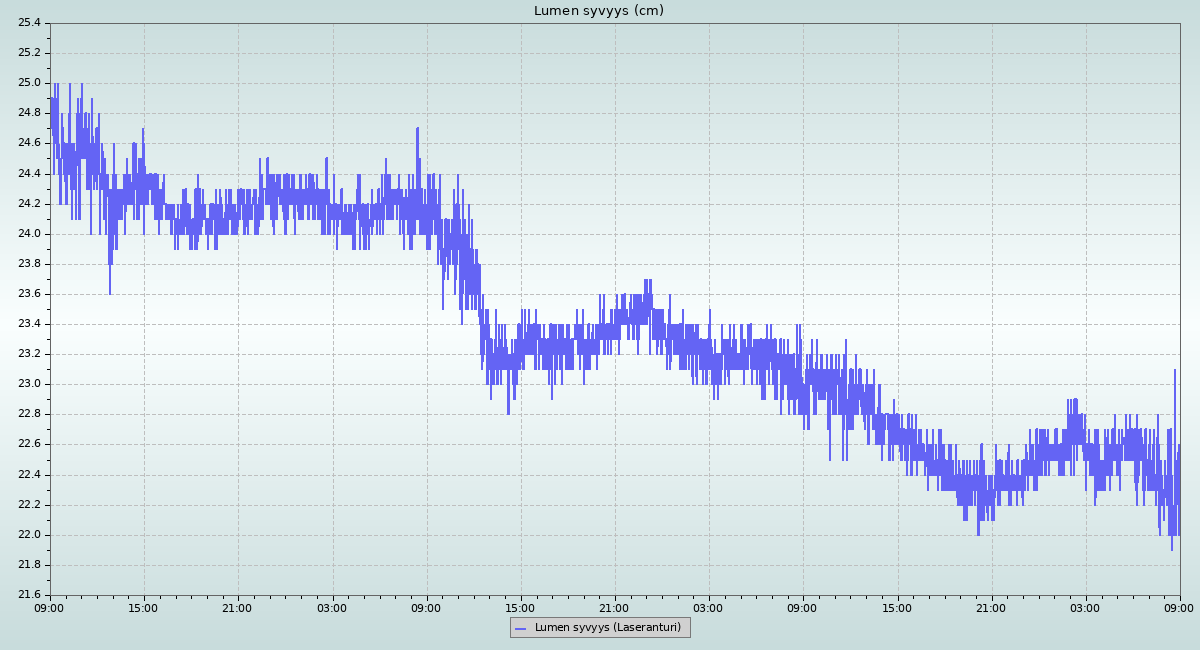The height and width of the screenshot is (650, 1200).
Task: Select the 24.0 y-axis tick label
Action: pyautogui.click(x=29, y=233)
